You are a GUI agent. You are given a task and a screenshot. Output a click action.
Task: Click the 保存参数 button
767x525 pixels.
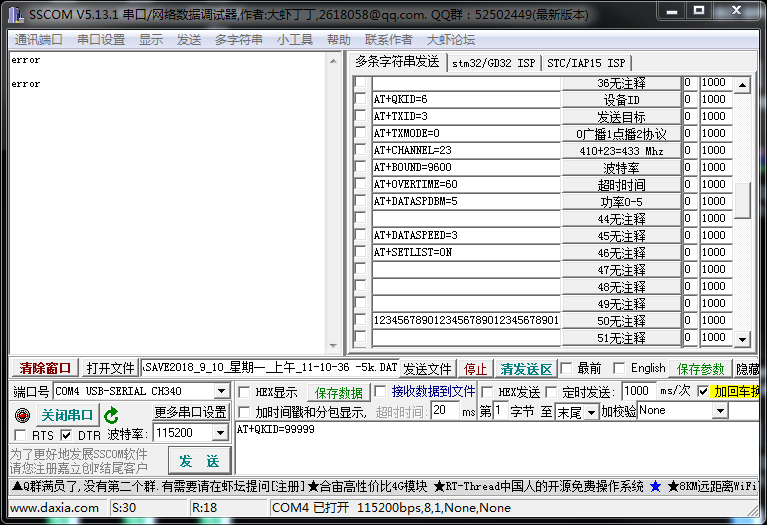point(700,369)
